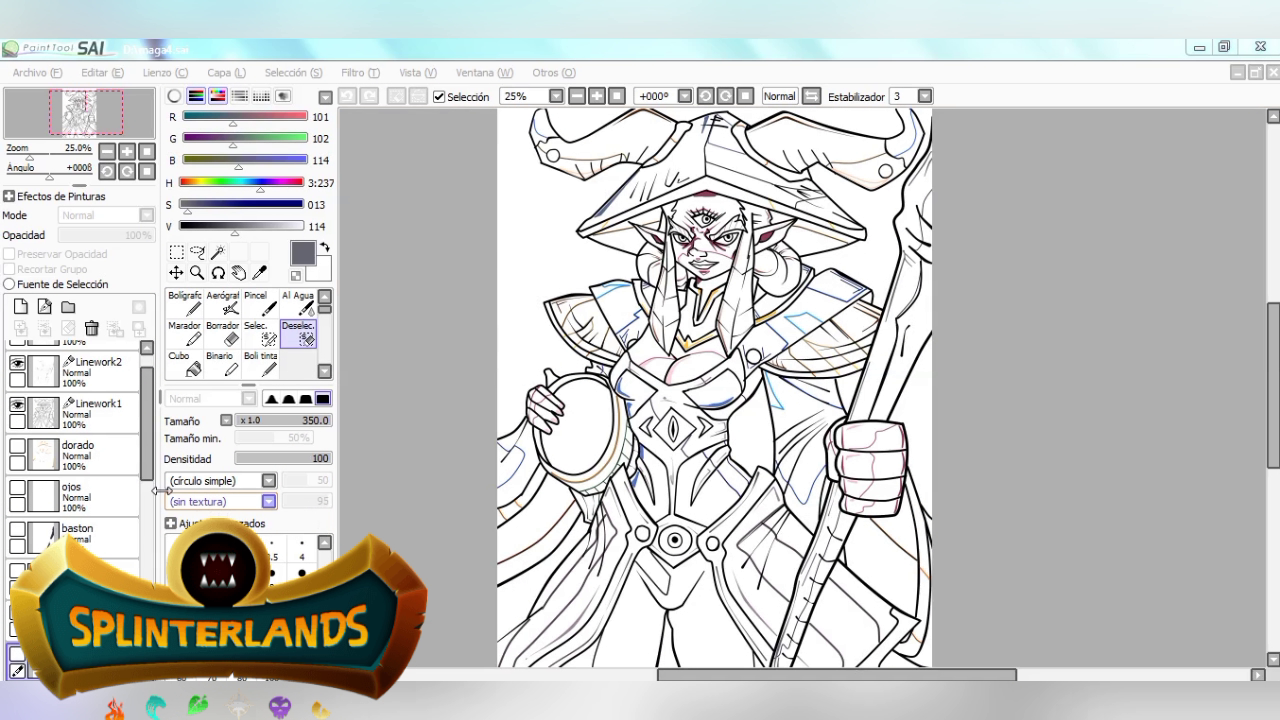Select the Borrador eraser tool
Image resolution: width=1280 pixels, height=720 pixels.
coord(222,334)
